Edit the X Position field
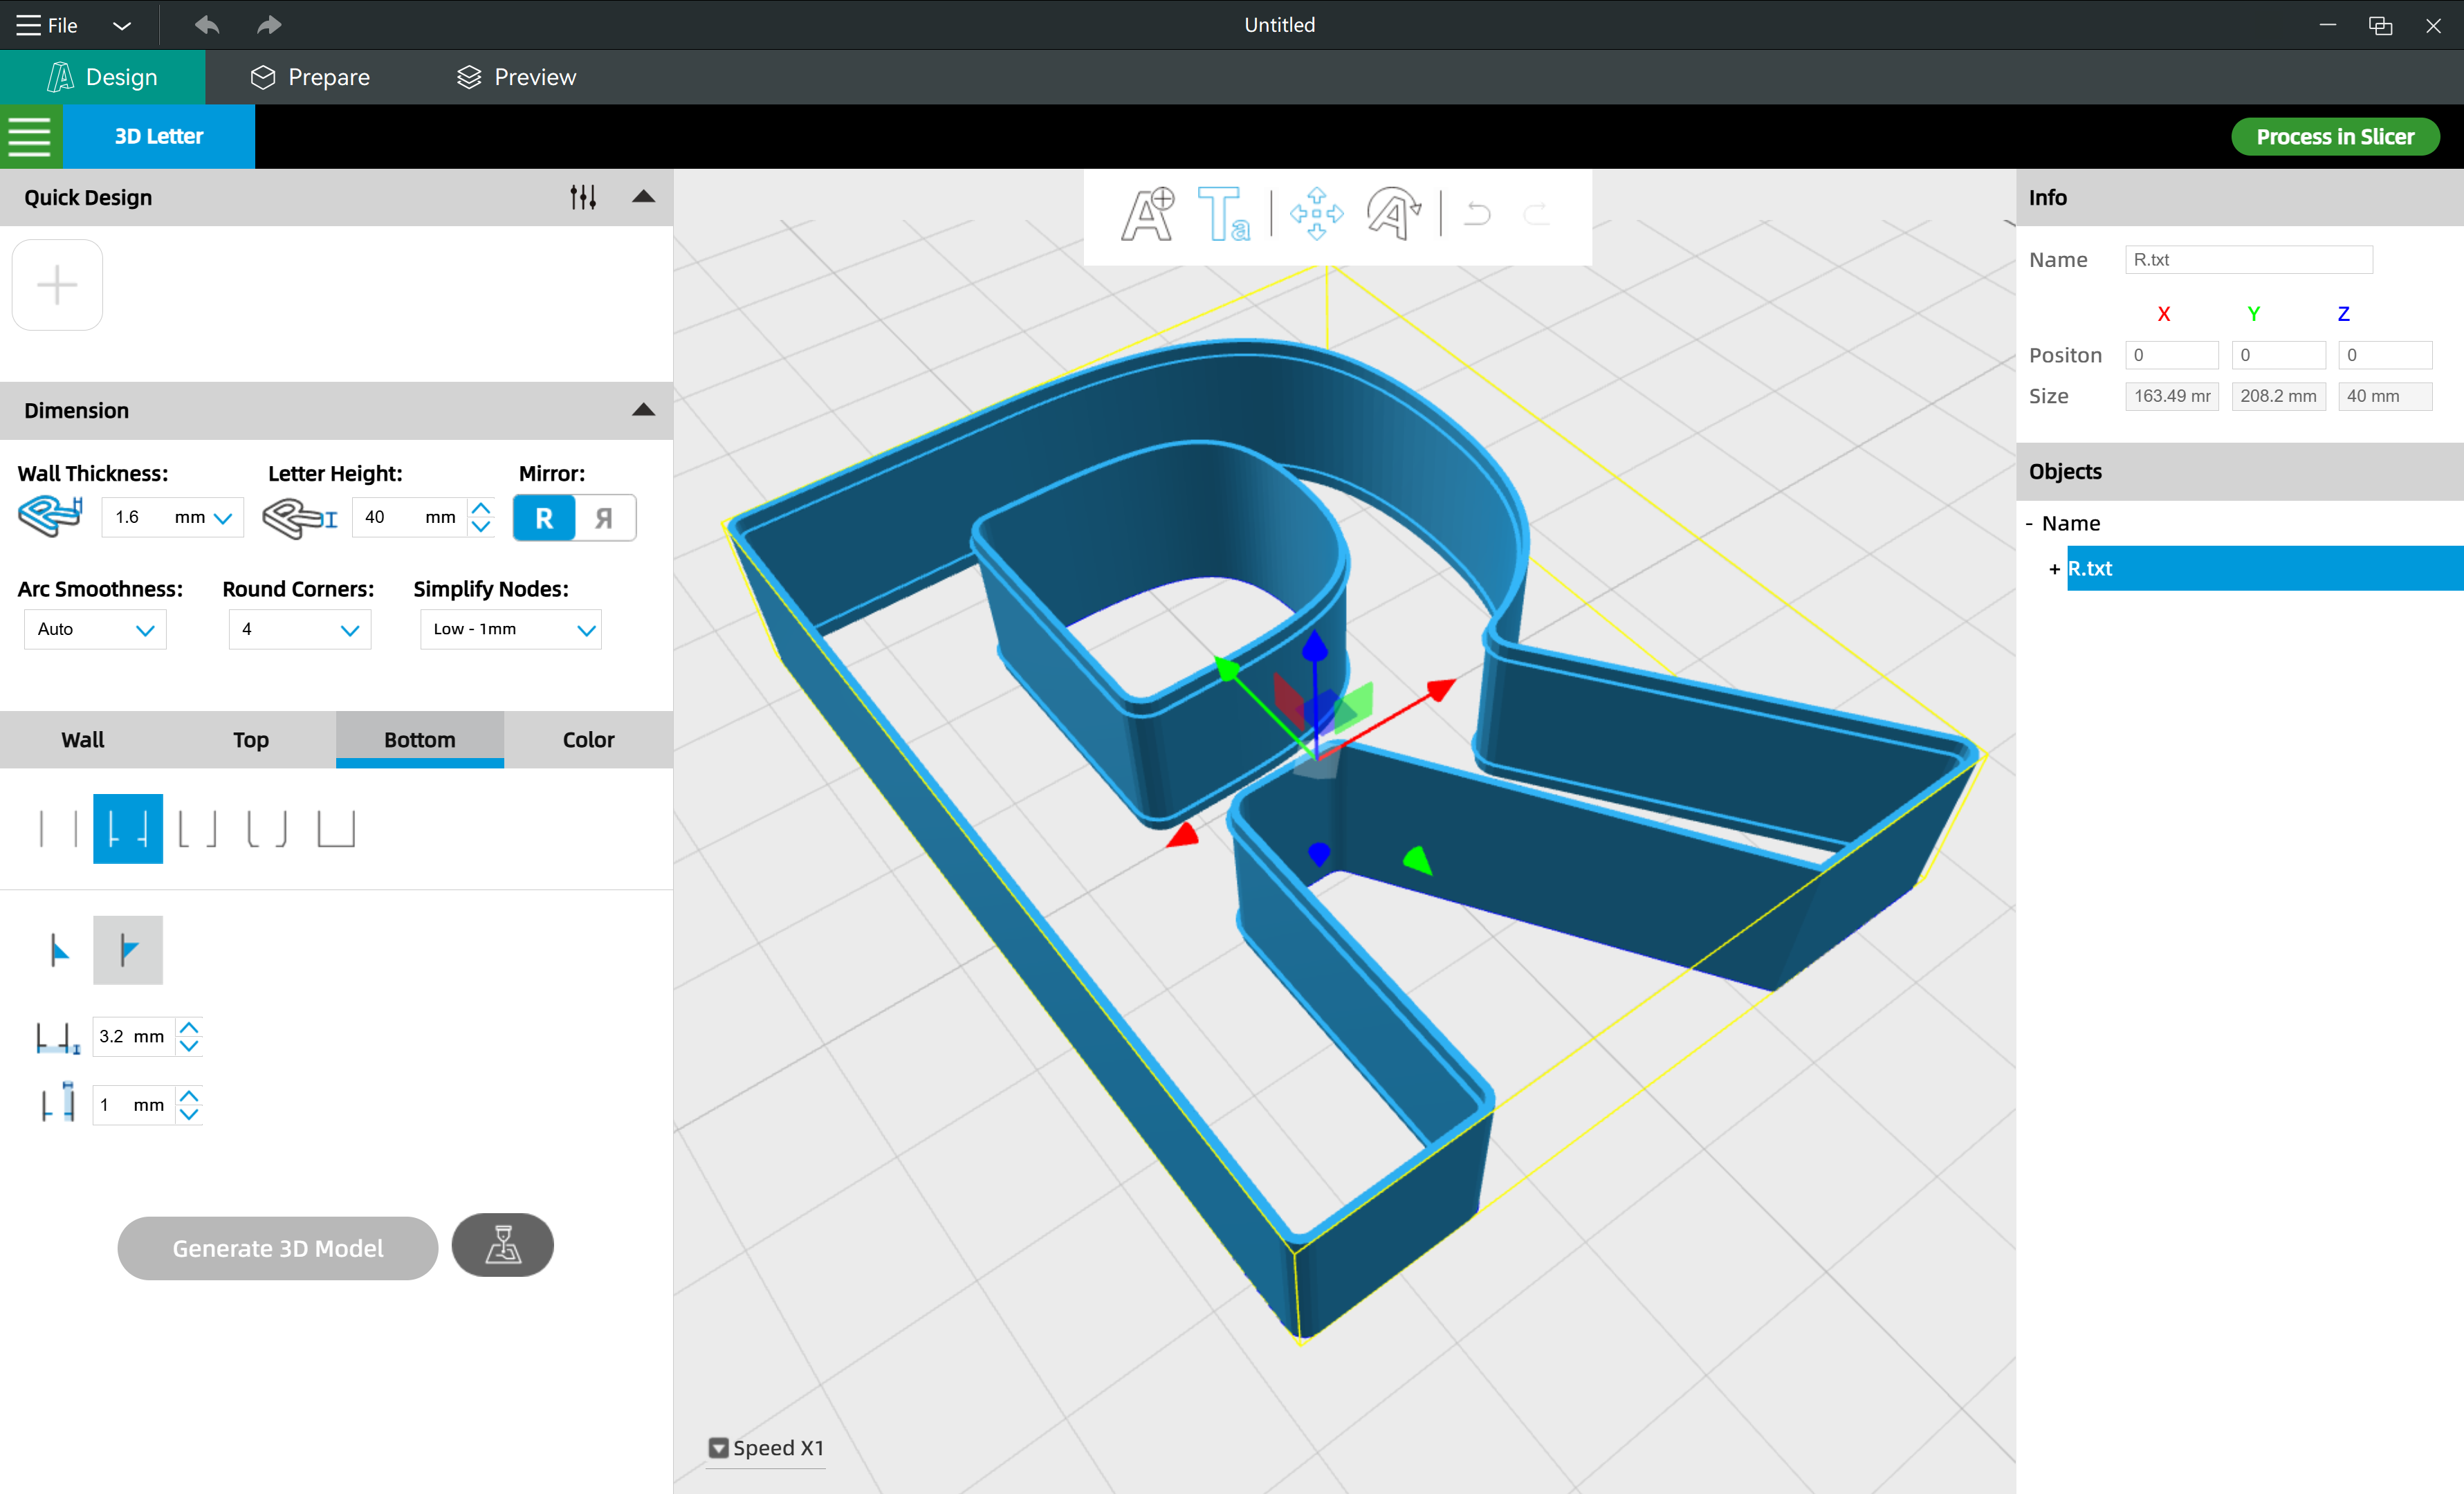Image resolution: width=2464 pixels, height=1494 pixels. coord(2171,355)
